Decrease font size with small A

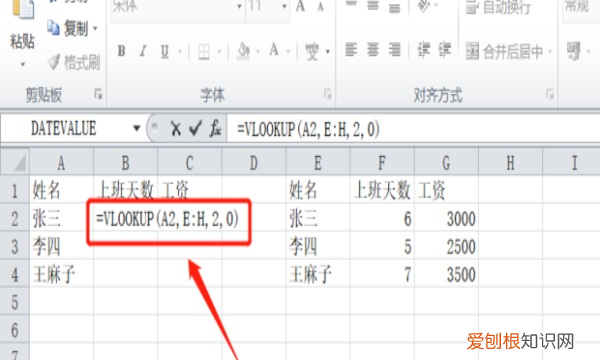pos(320,7)
